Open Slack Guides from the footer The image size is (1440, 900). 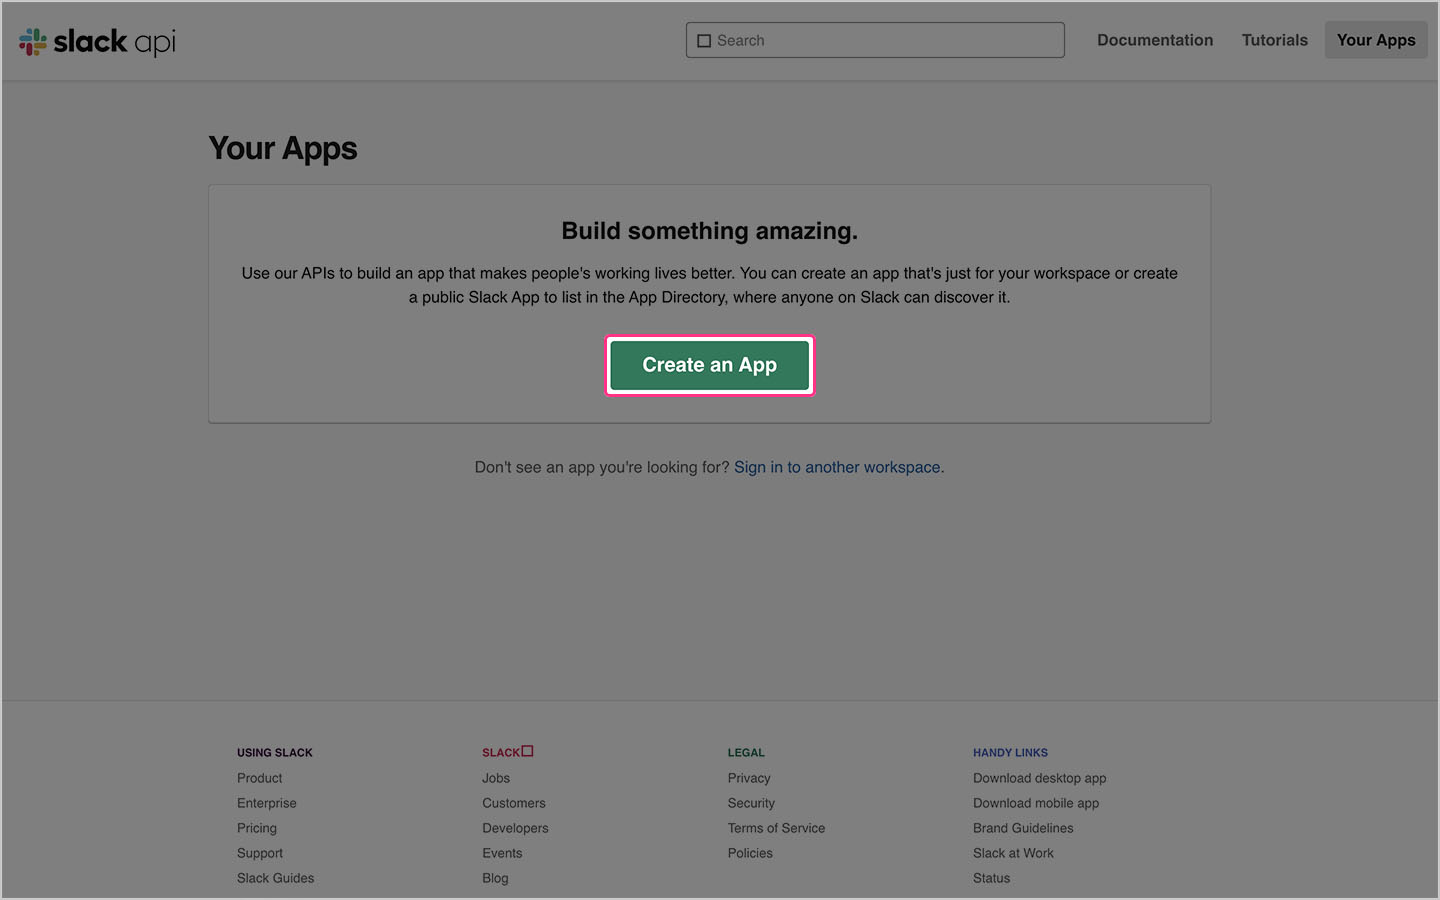coord(275,877)
